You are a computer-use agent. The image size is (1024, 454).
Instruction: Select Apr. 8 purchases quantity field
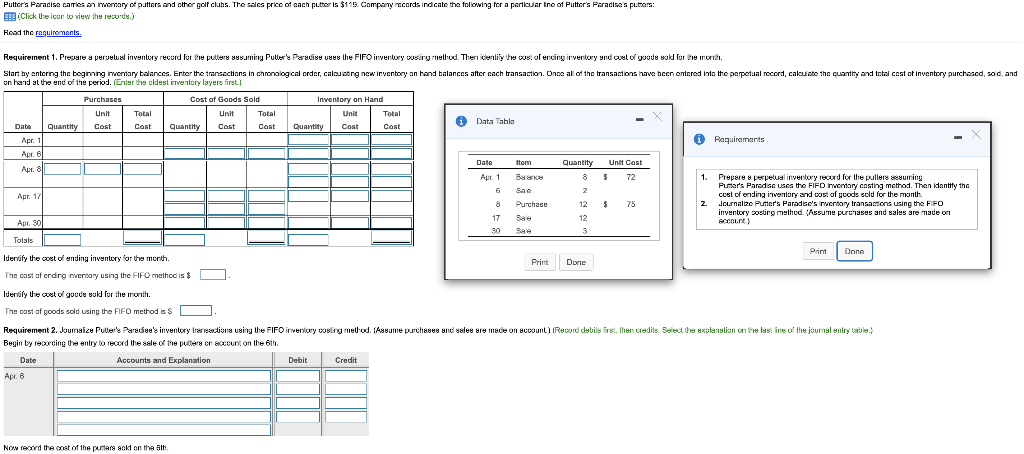pyautogui.click(x=62, y=169)
